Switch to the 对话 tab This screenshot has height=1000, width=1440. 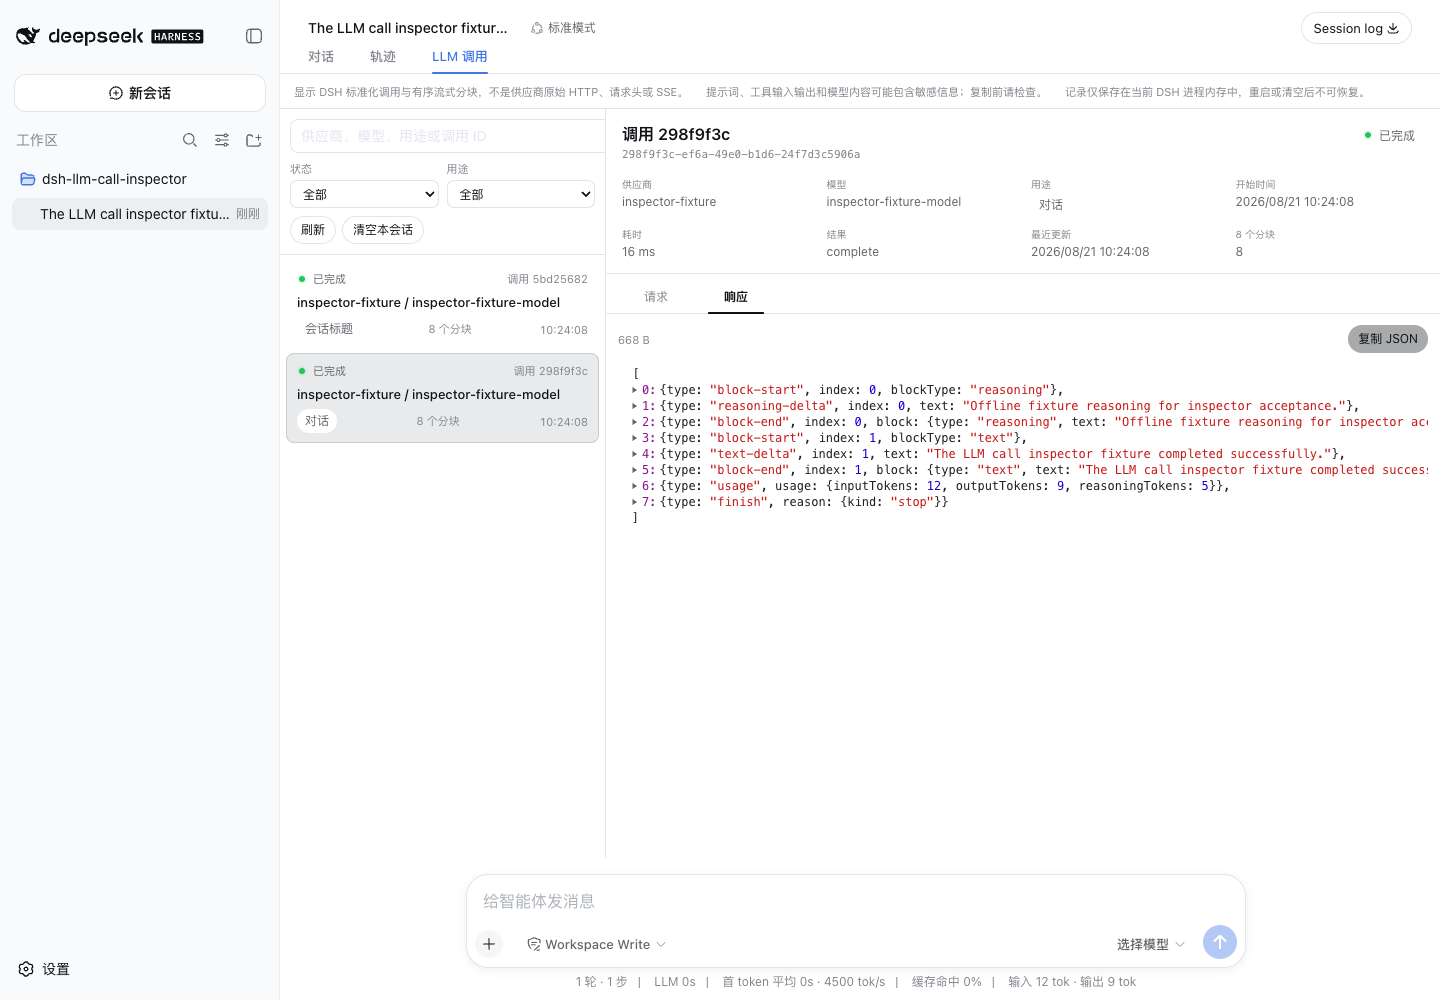click(321, 57)
